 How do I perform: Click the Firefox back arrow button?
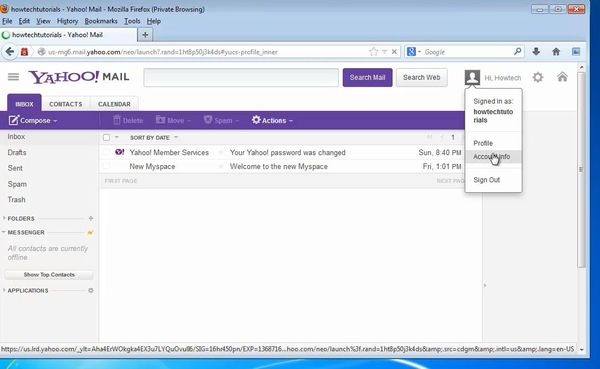click(10, 51)
